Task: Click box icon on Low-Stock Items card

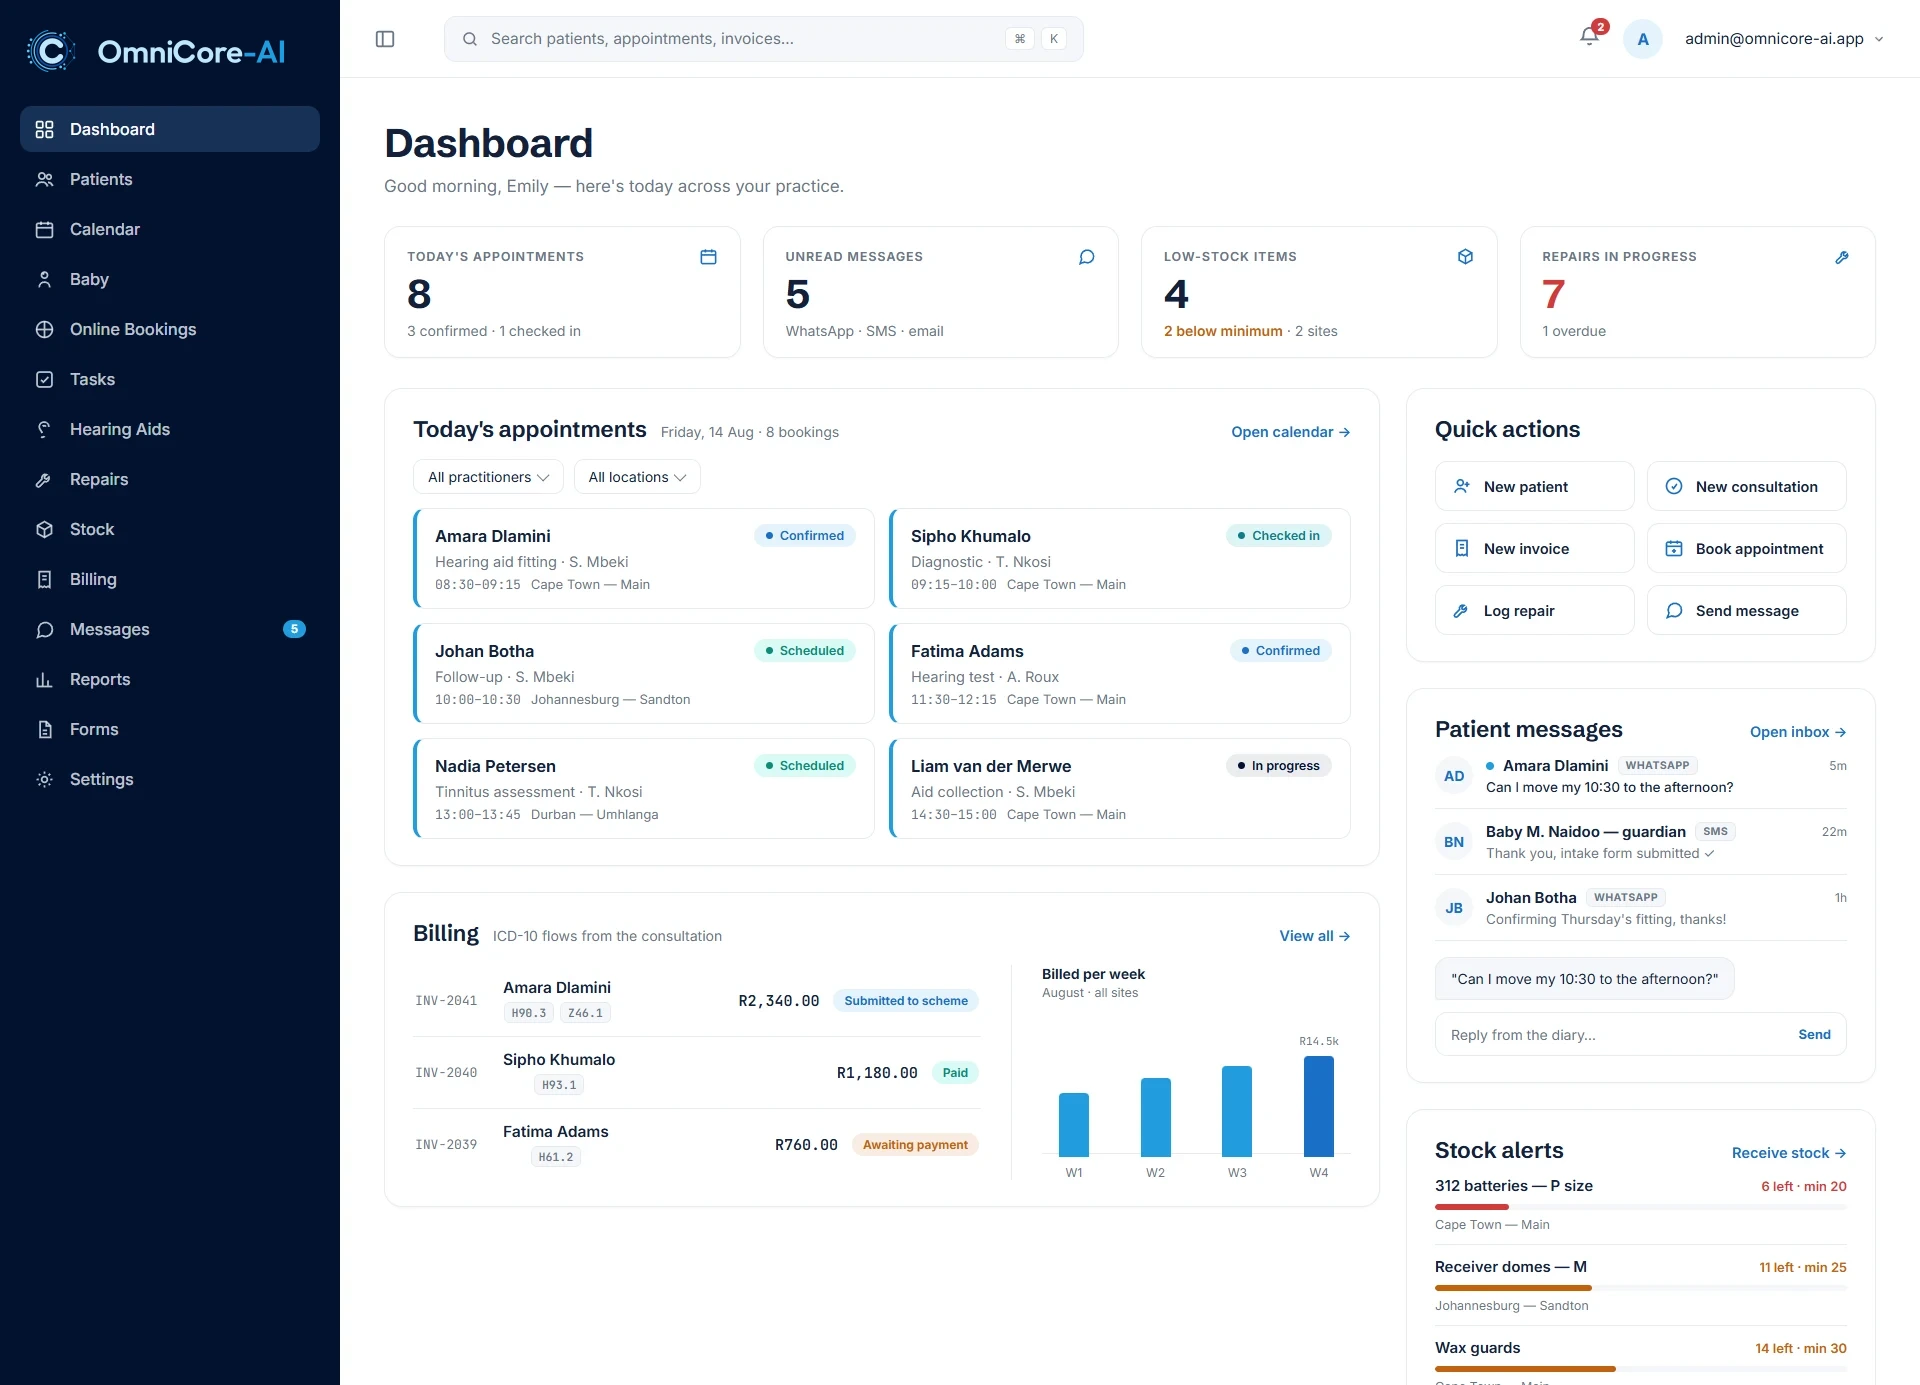Action: pos(1465,257)
